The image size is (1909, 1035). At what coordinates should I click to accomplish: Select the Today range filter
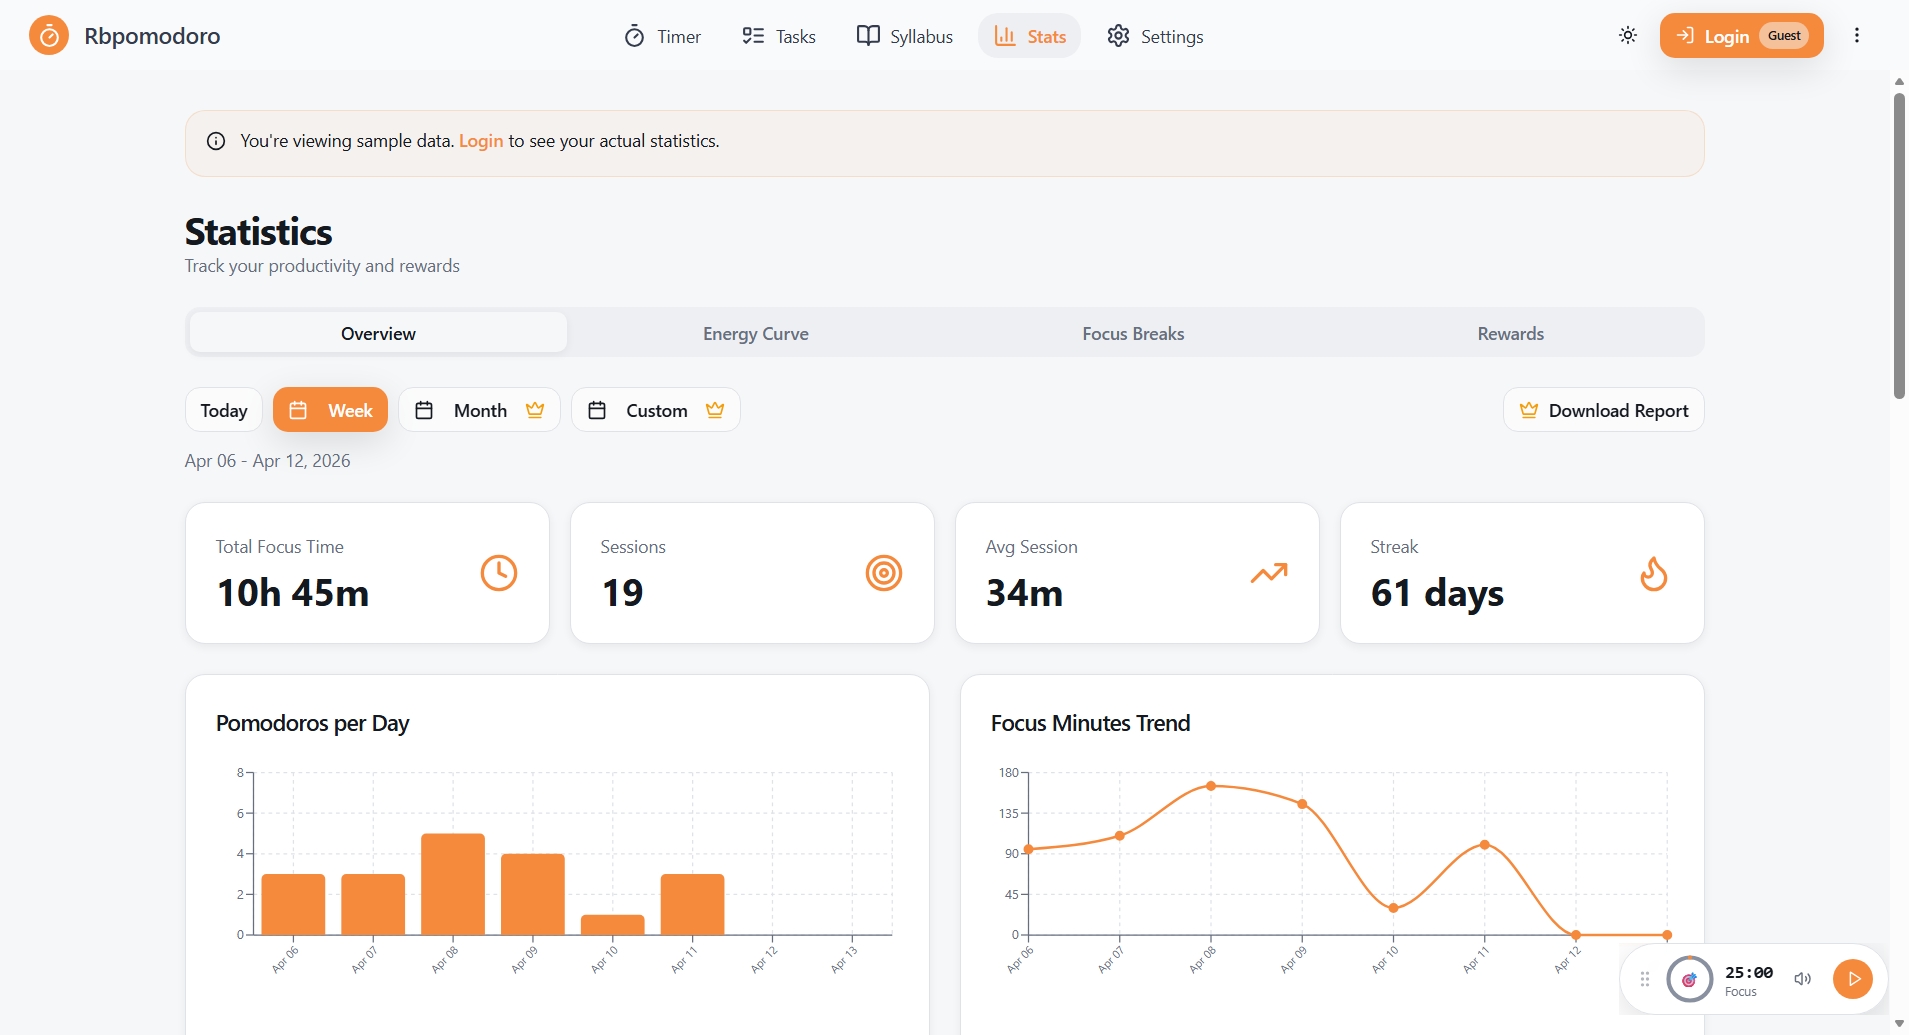[x=224, y=410]
